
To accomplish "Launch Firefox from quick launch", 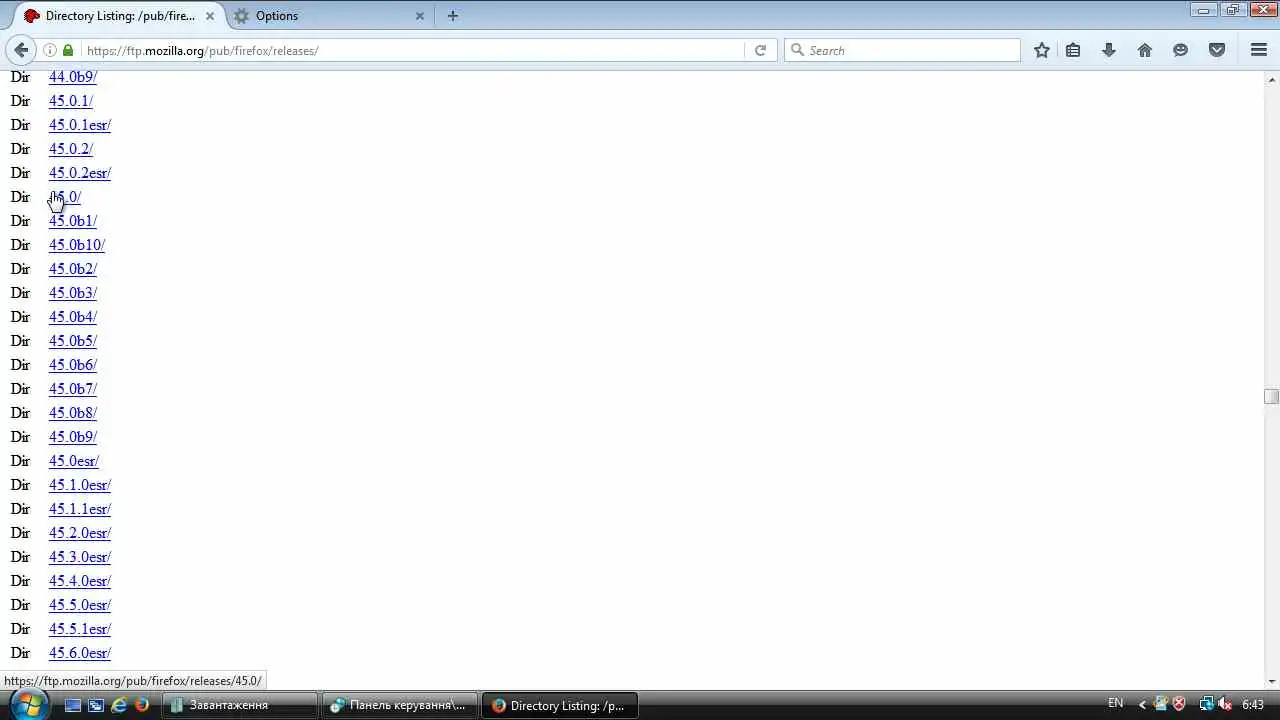I will pos(142,705).
